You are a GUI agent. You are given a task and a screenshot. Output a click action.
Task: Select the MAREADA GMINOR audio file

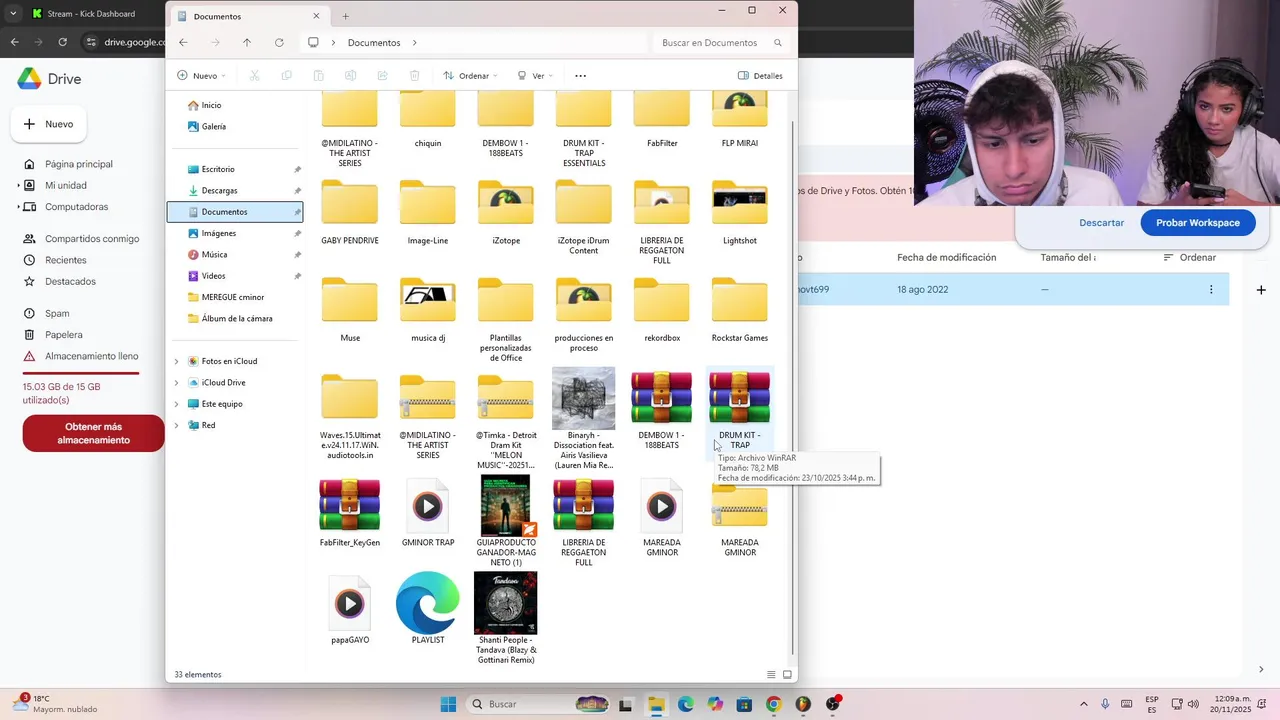click(x=662, y=505)
